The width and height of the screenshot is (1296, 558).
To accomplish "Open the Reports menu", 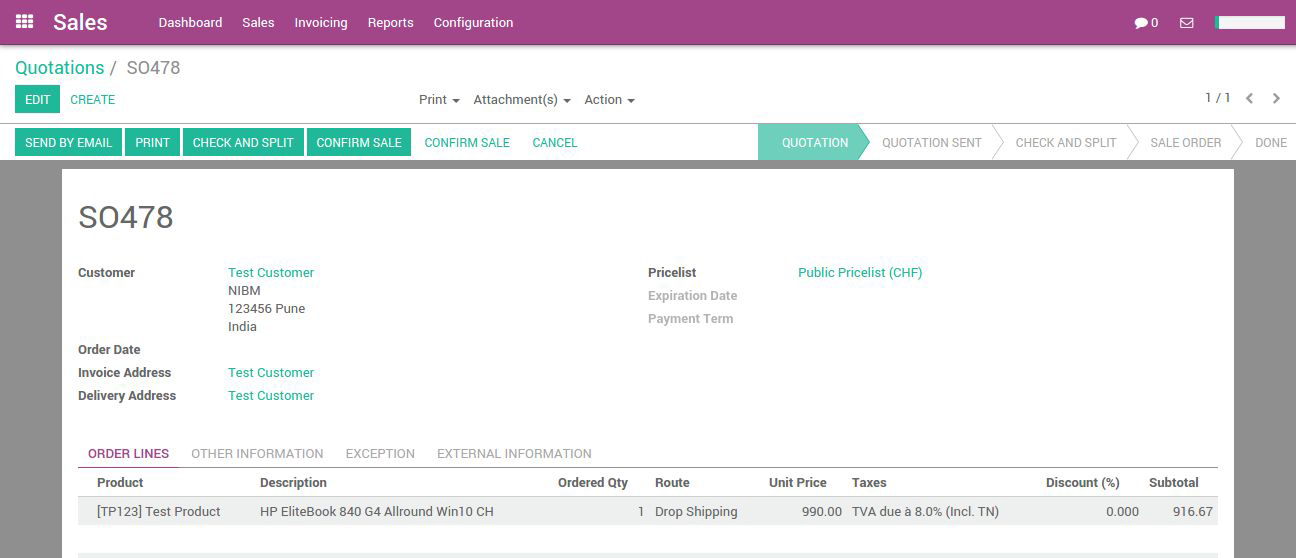I will pyautogui.click(x=390, y=22).
